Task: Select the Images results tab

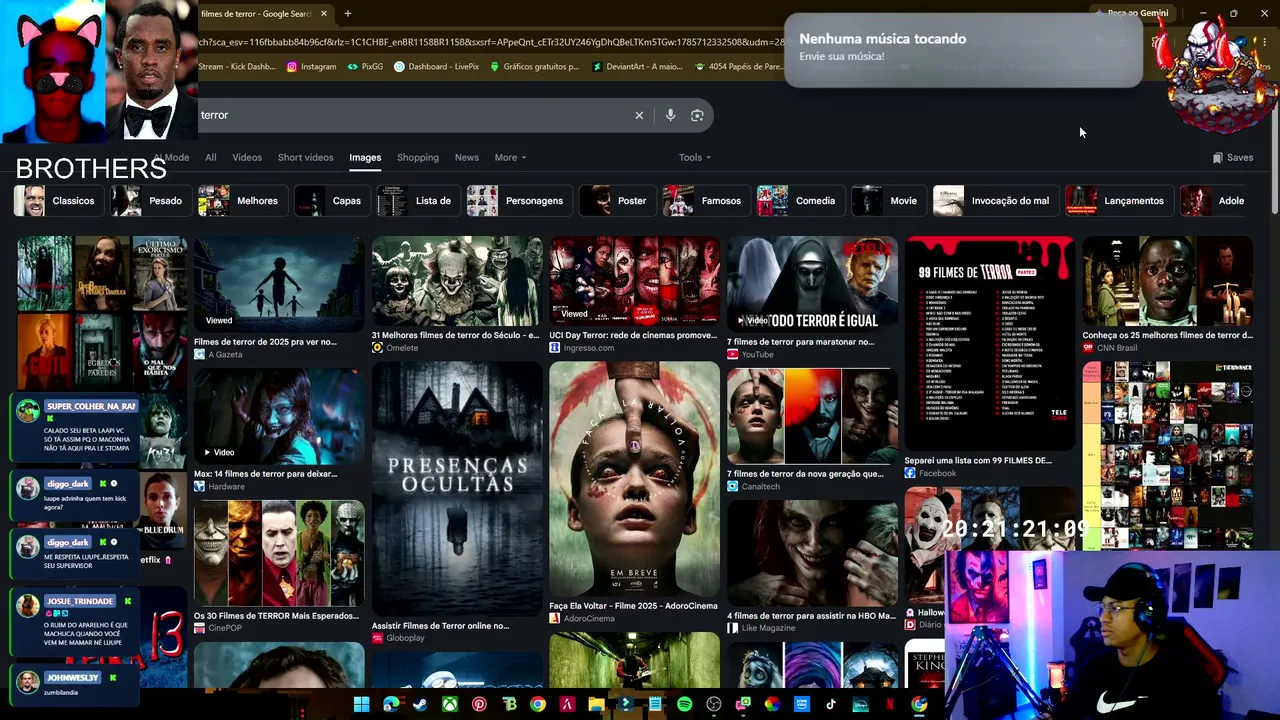Action: [x=365, y=157]
